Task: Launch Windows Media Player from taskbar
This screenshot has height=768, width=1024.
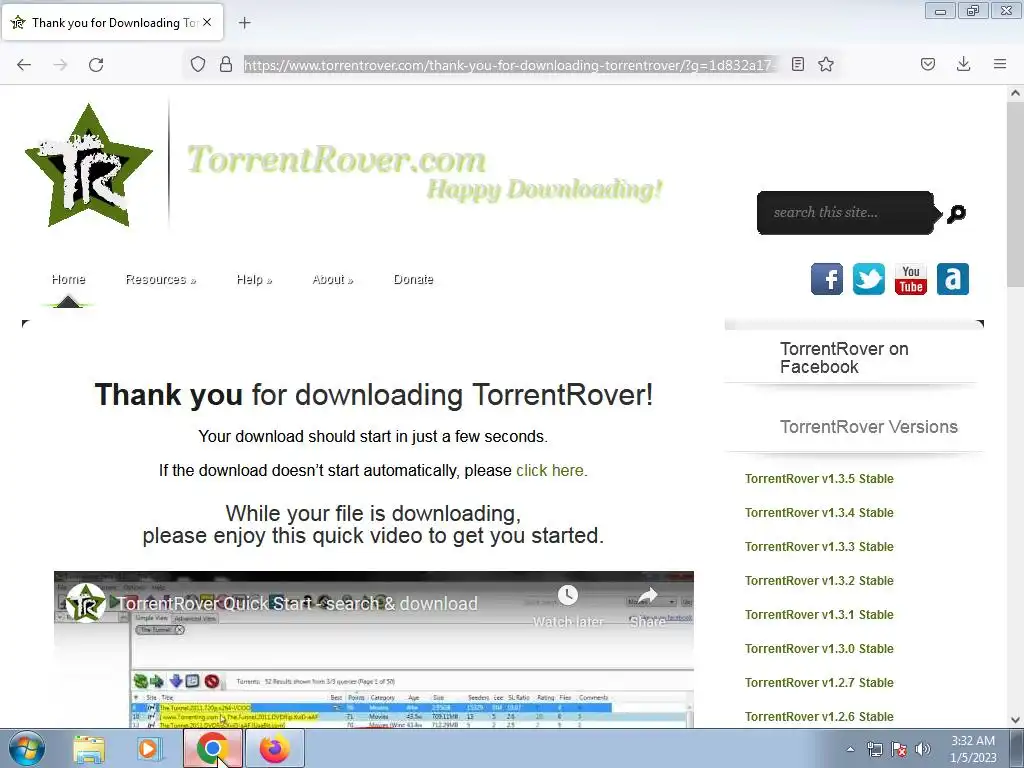Action: click(150, 749)
